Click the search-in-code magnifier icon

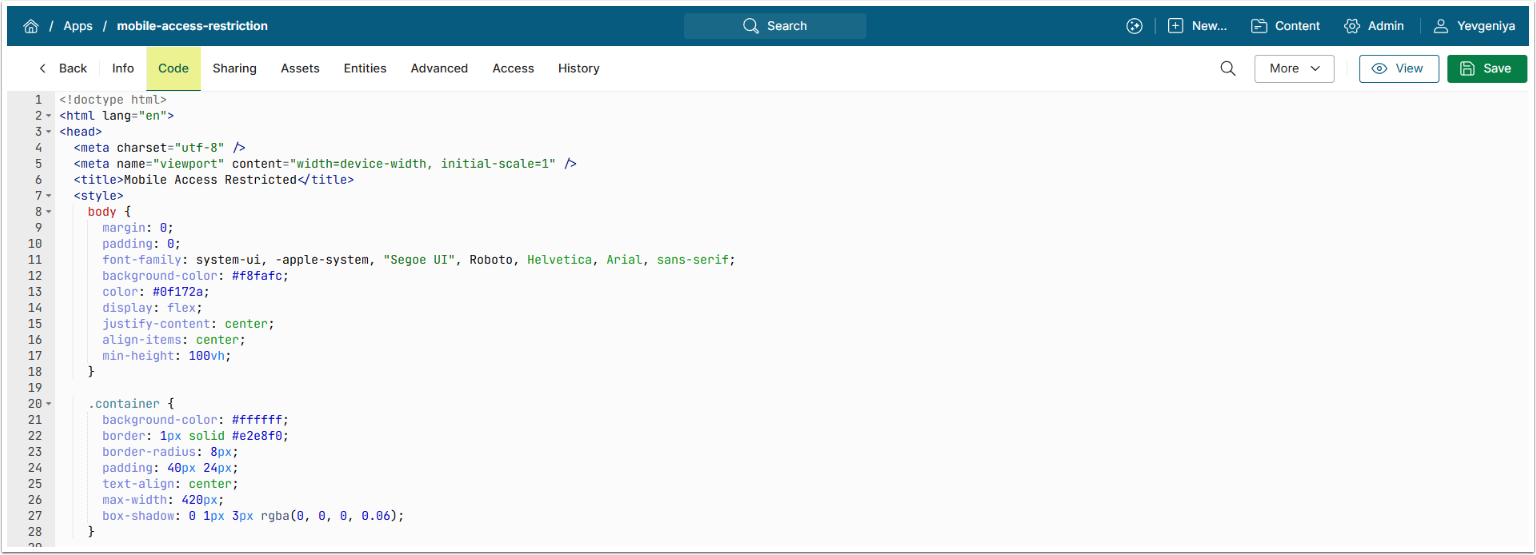point(1228,68)
